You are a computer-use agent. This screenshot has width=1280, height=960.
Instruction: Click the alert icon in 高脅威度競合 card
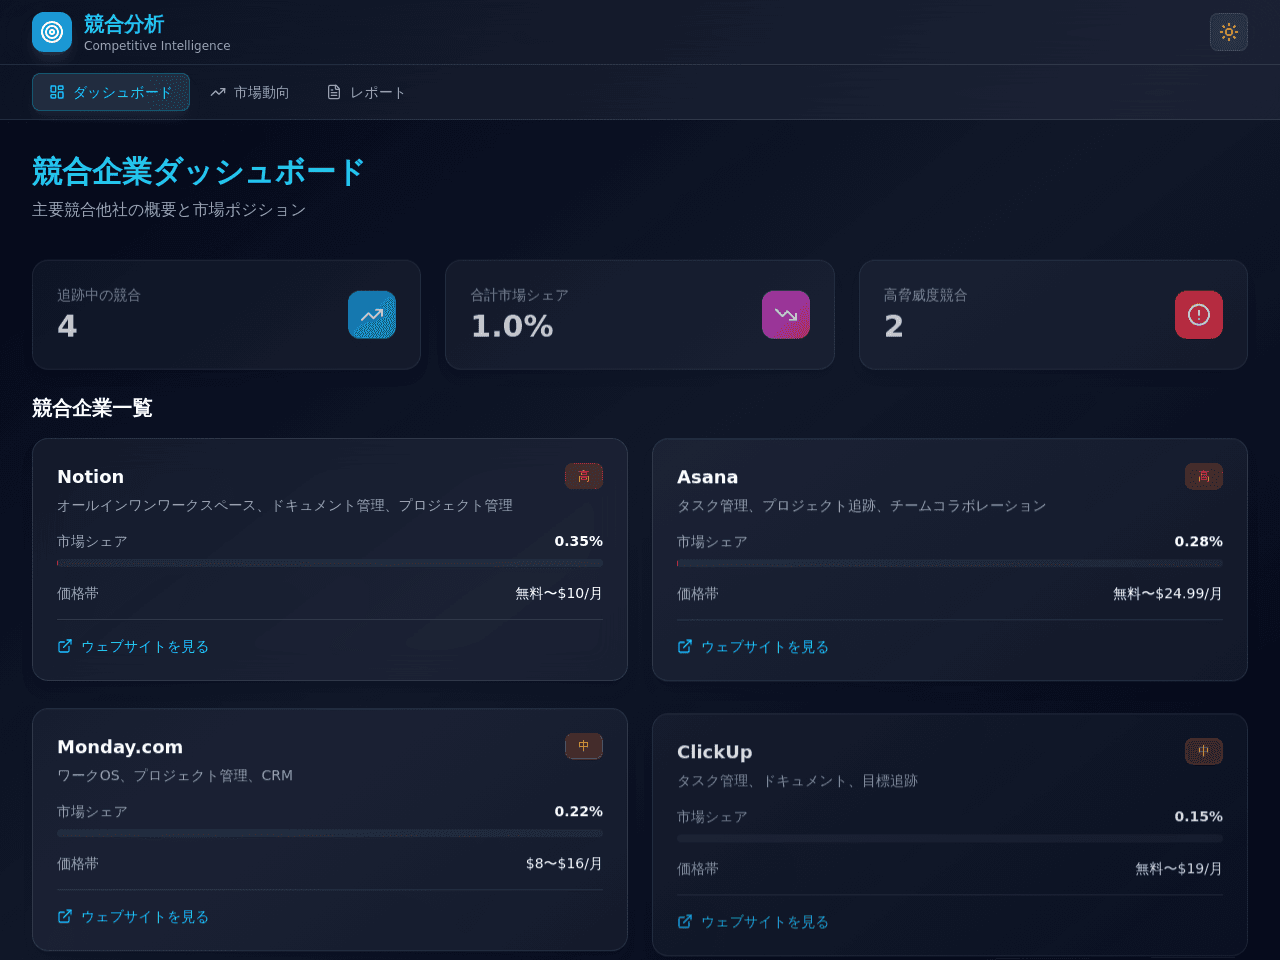click(x=1199, y=315)
